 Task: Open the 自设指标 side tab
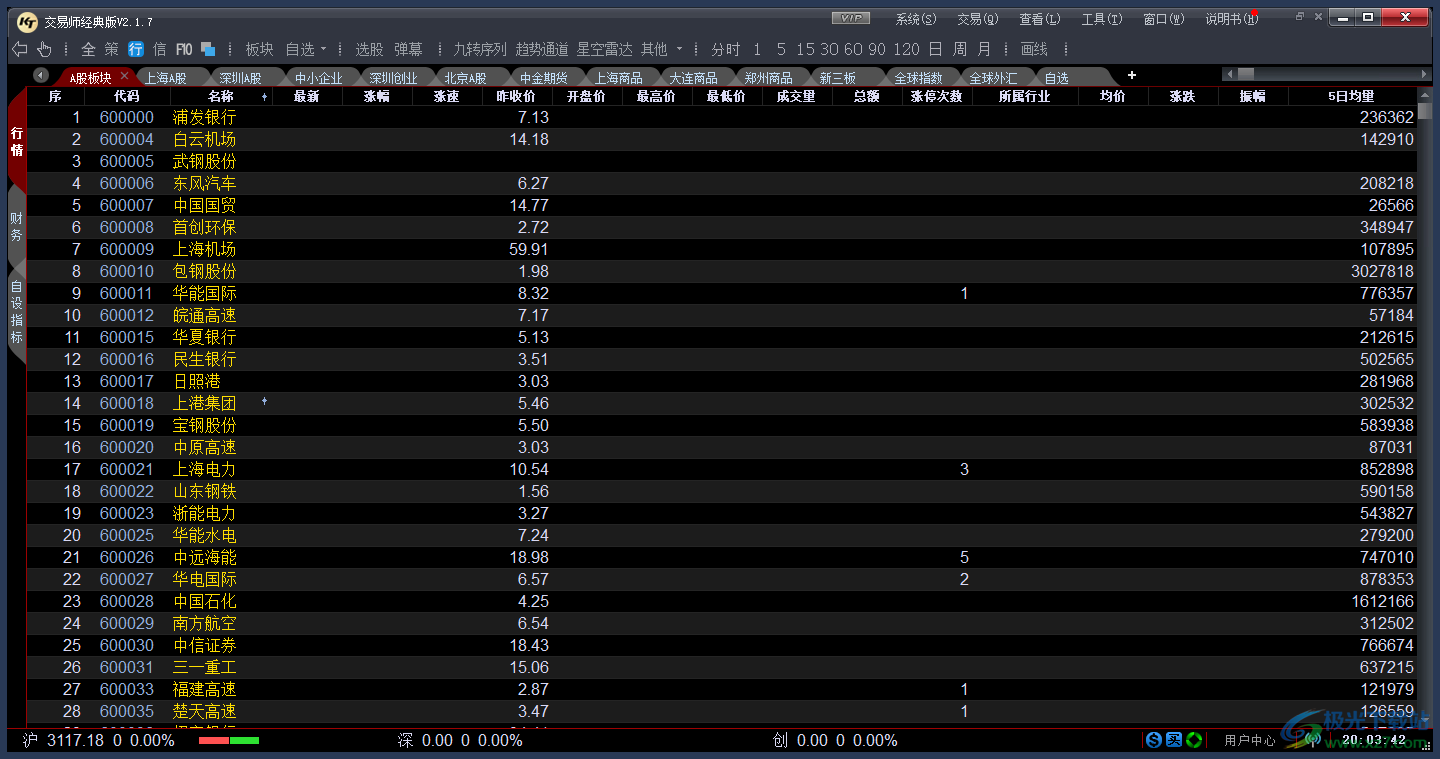pos(17,313)
